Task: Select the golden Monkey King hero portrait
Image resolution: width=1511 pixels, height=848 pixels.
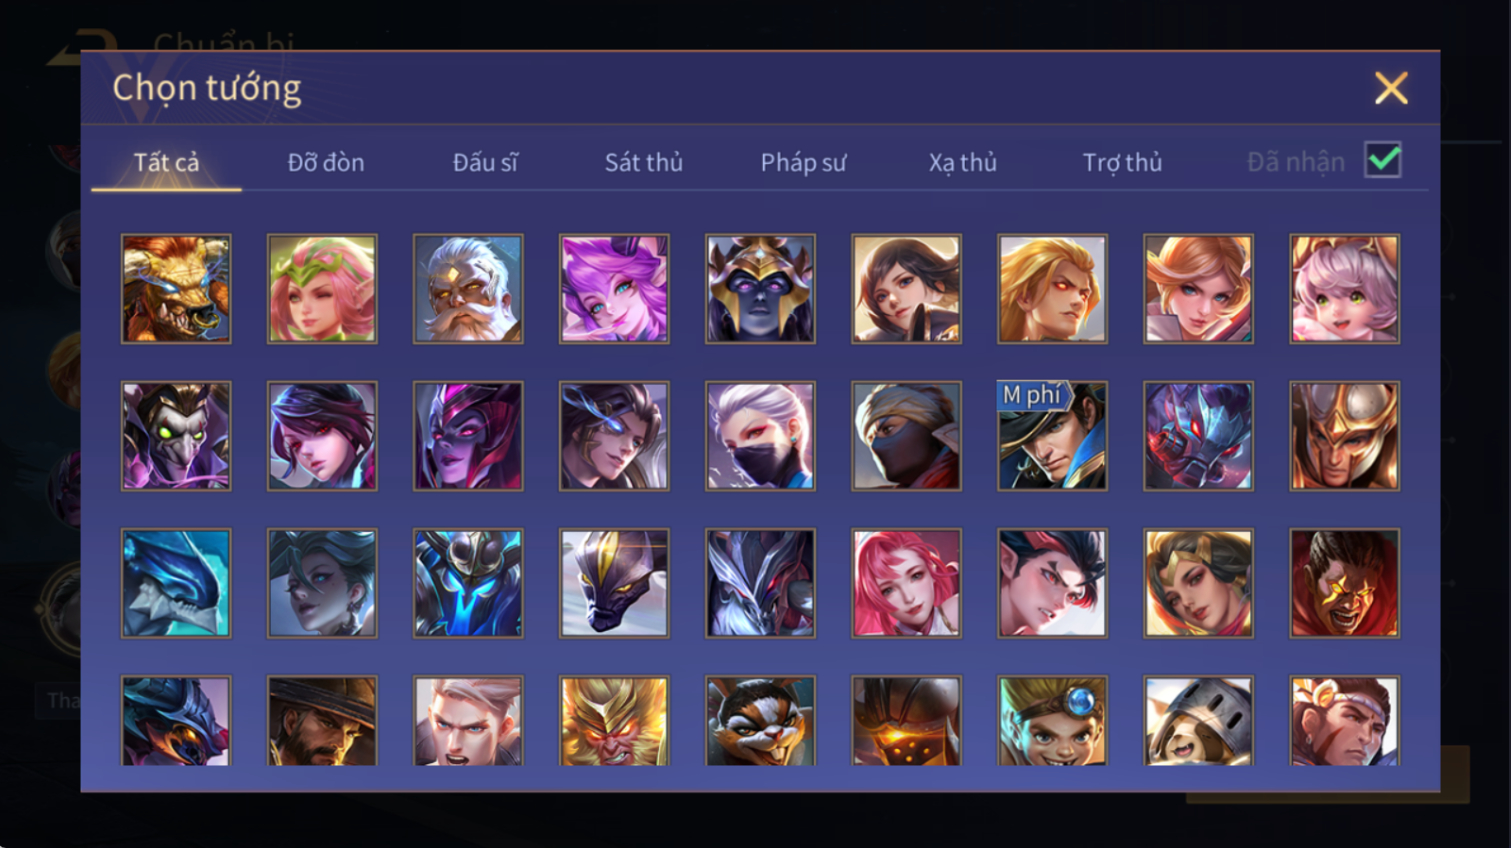Action: point(614,721)
